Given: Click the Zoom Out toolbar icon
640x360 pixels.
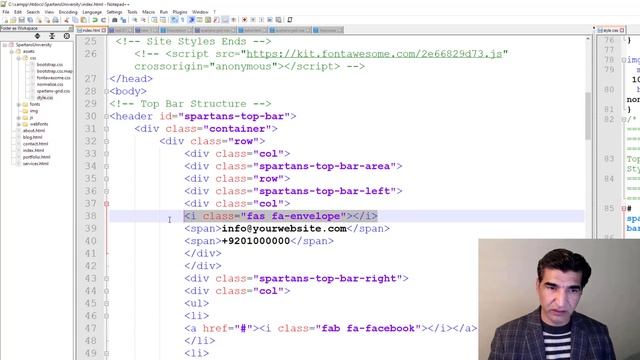Looking at the screenshot, I should pos(143,20).
